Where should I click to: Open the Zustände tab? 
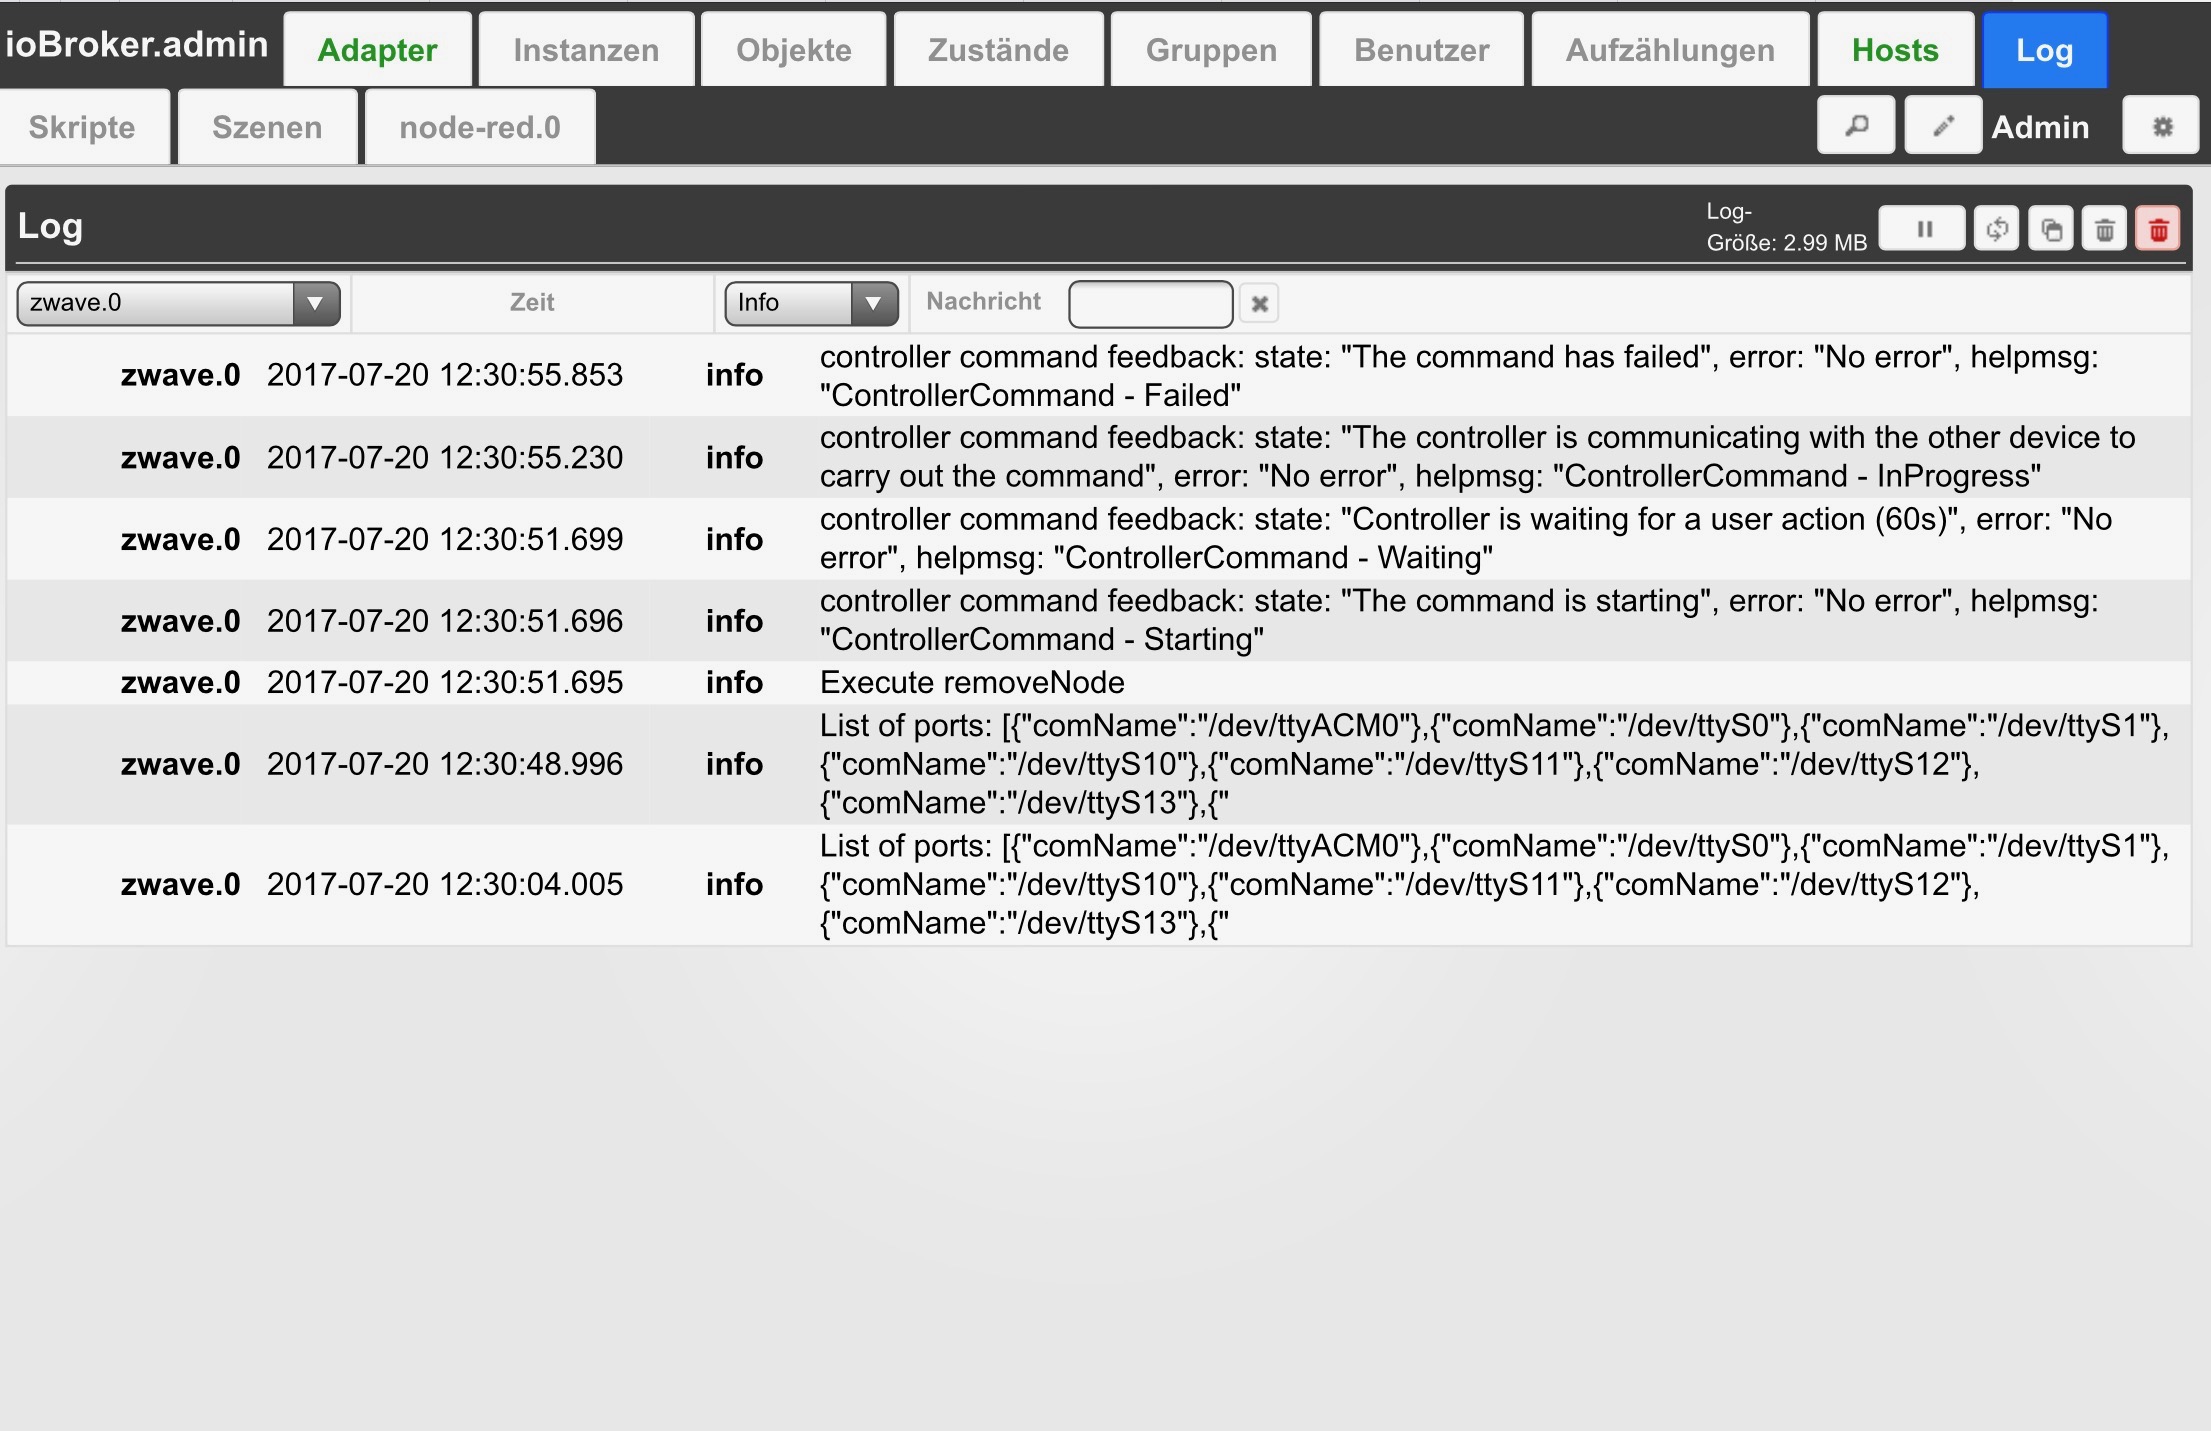(998, 50)
